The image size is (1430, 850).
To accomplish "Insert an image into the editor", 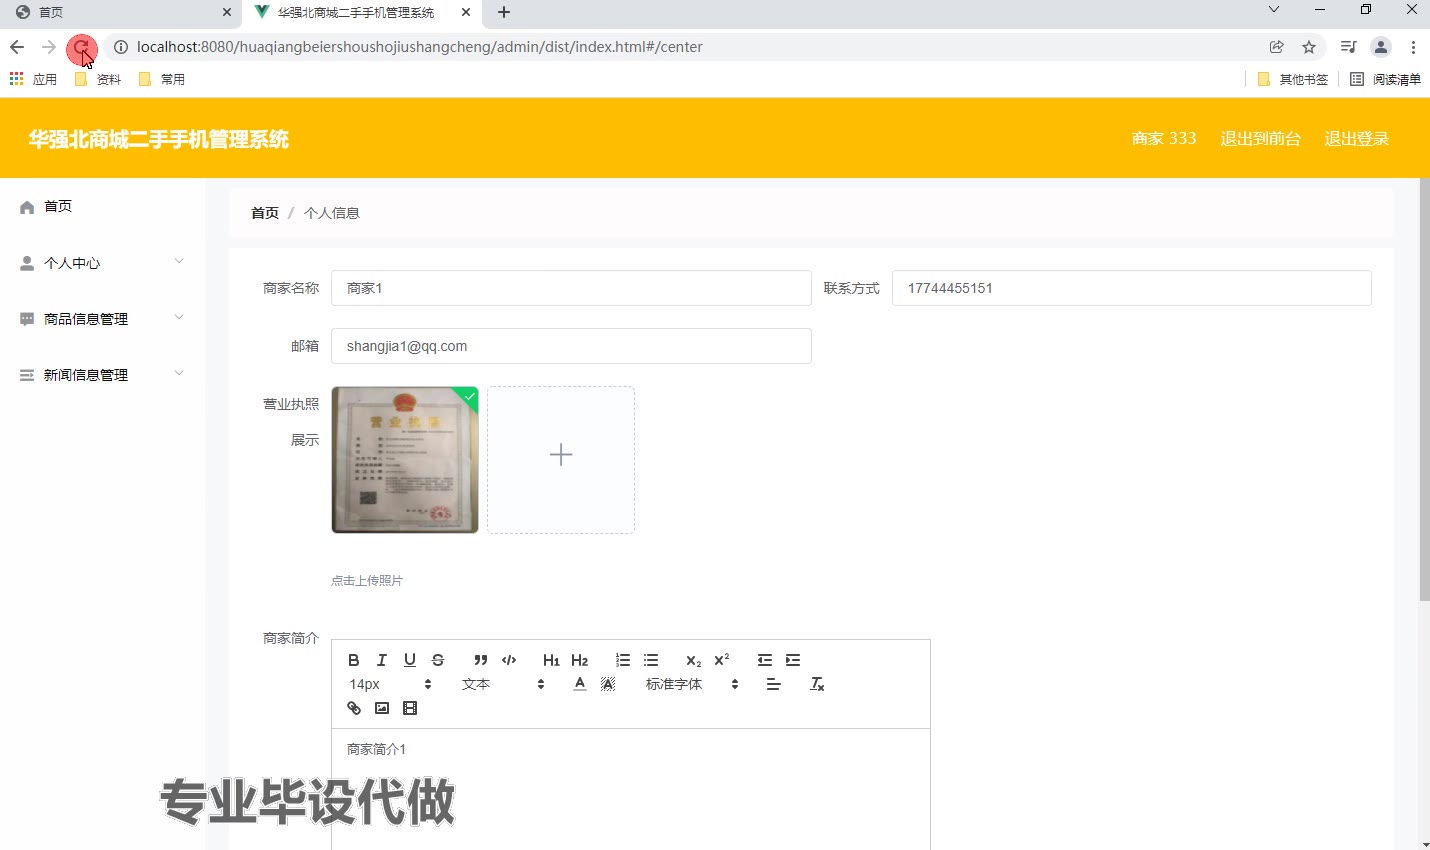I will point(381,708).
